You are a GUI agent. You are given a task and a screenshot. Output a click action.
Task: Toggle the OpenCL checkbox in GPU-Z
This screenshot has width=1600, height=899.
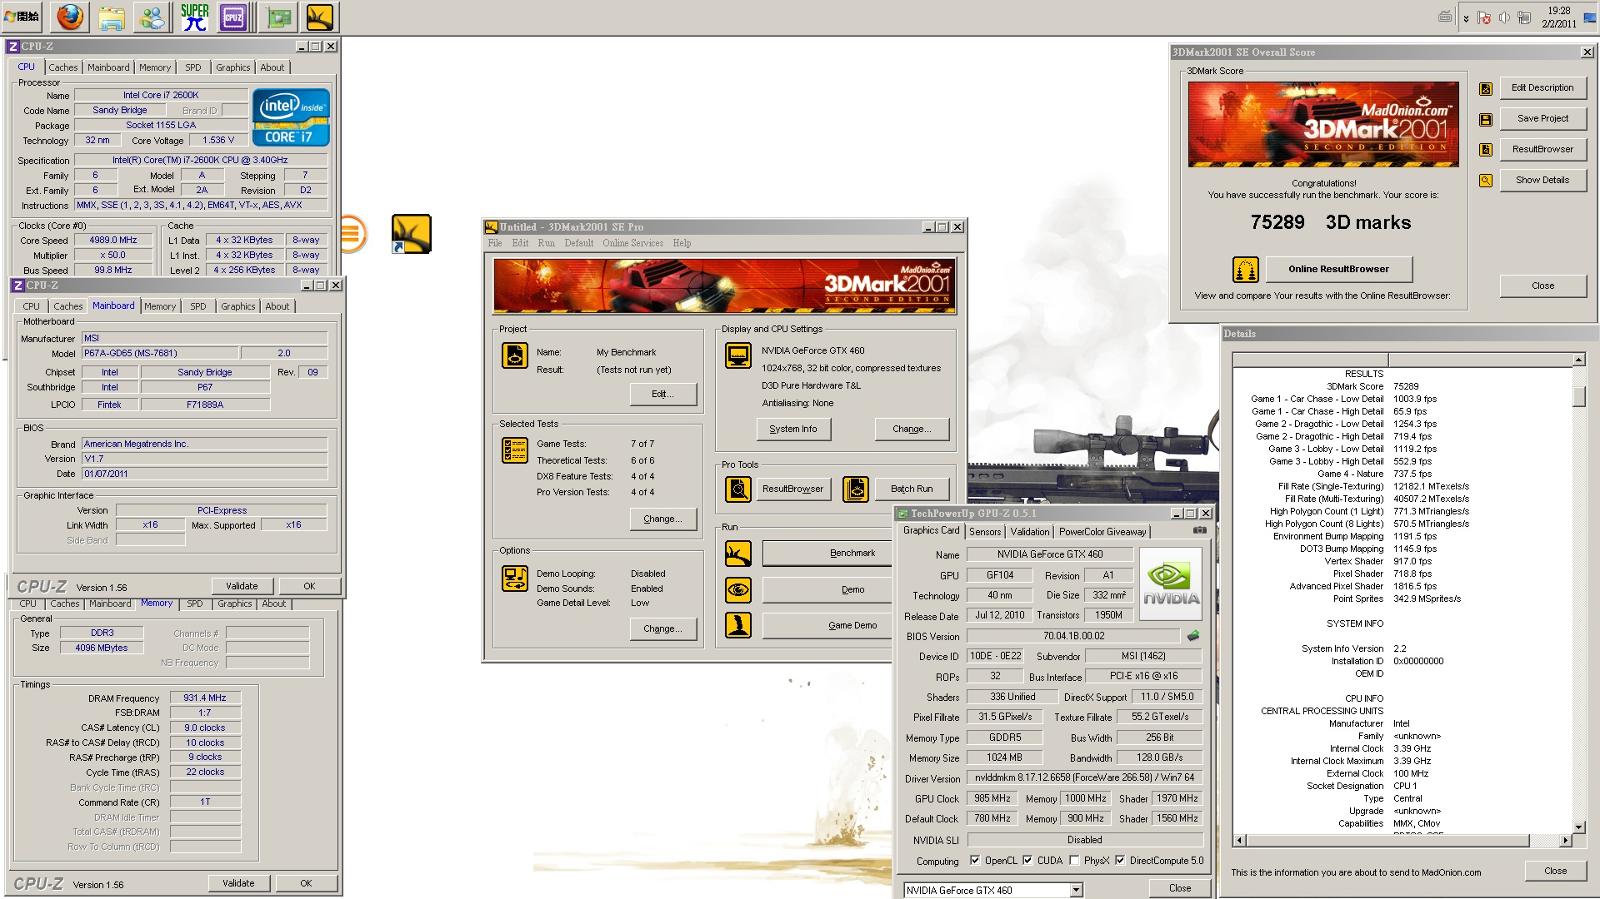[x=975, y=860]
